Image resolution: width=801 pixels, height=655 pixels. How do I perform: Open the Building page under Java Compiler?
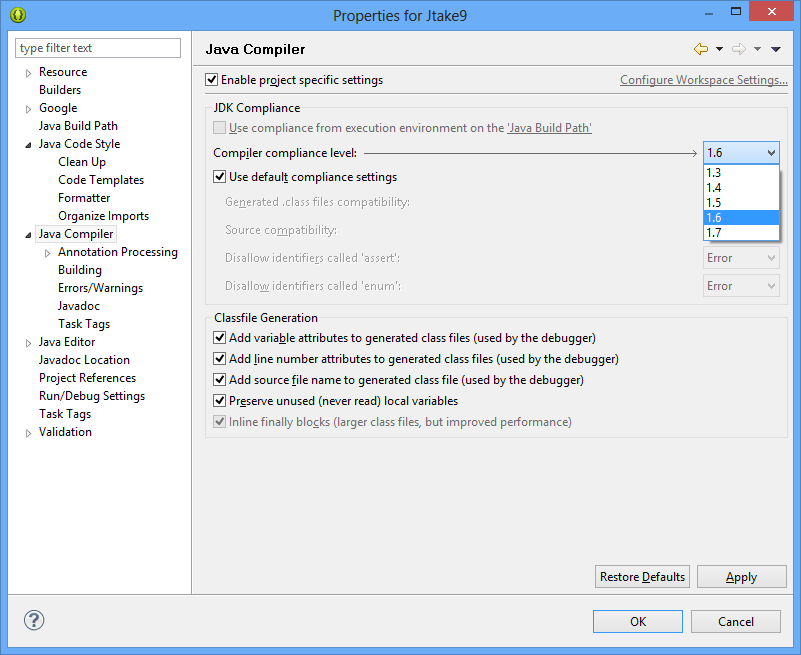(80, 270)
